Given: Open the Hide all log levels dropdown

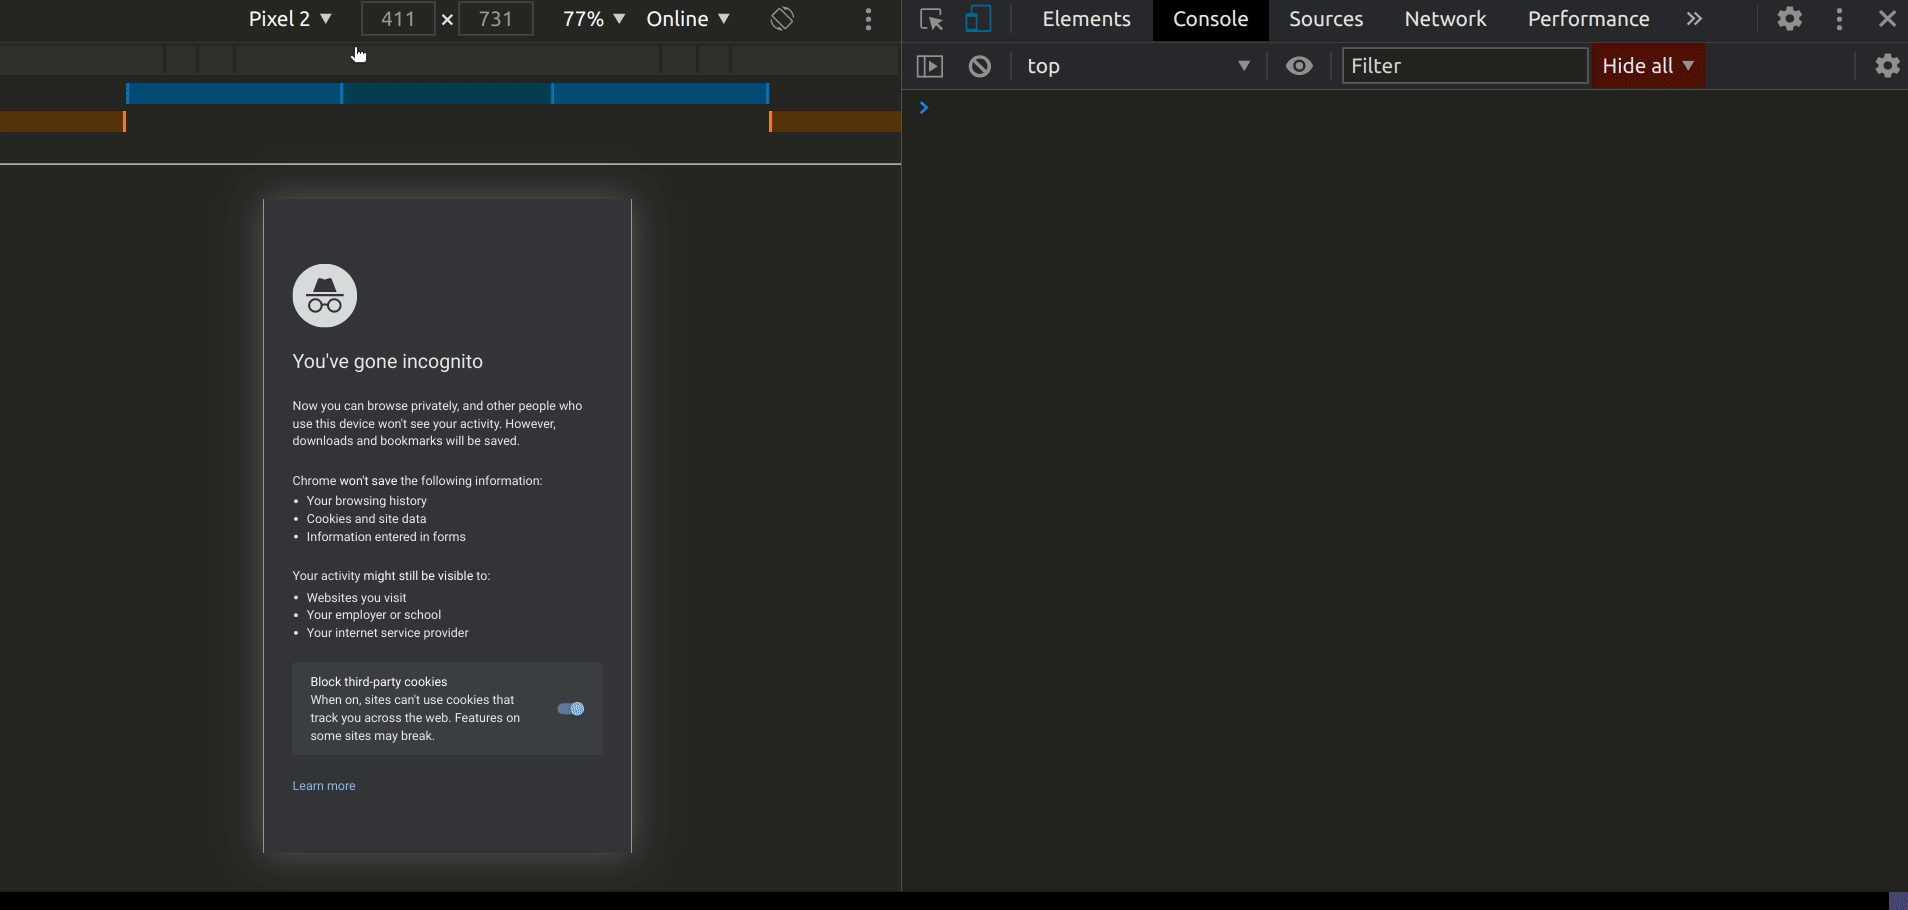Looking at the screenshot, I should click(1648, 66).
